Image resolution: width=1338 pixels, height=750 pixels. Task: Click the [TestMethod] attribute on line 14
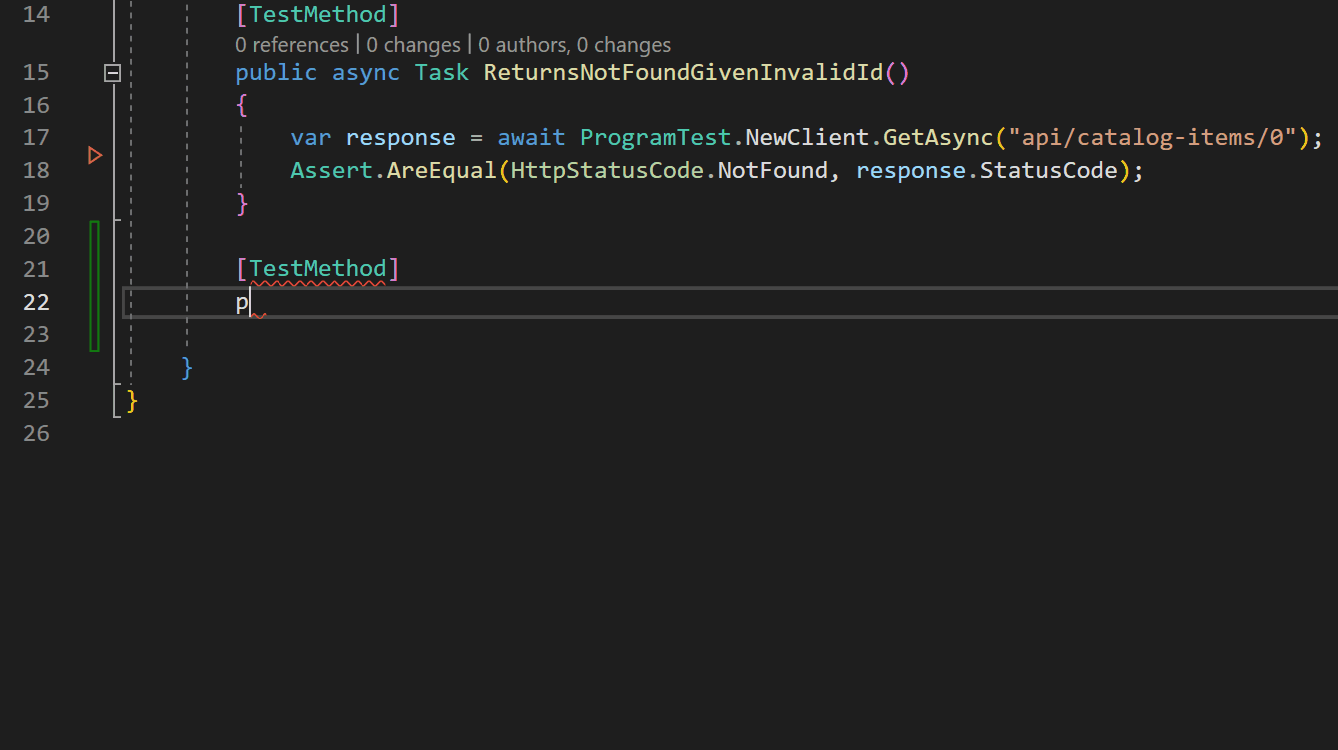316,14
